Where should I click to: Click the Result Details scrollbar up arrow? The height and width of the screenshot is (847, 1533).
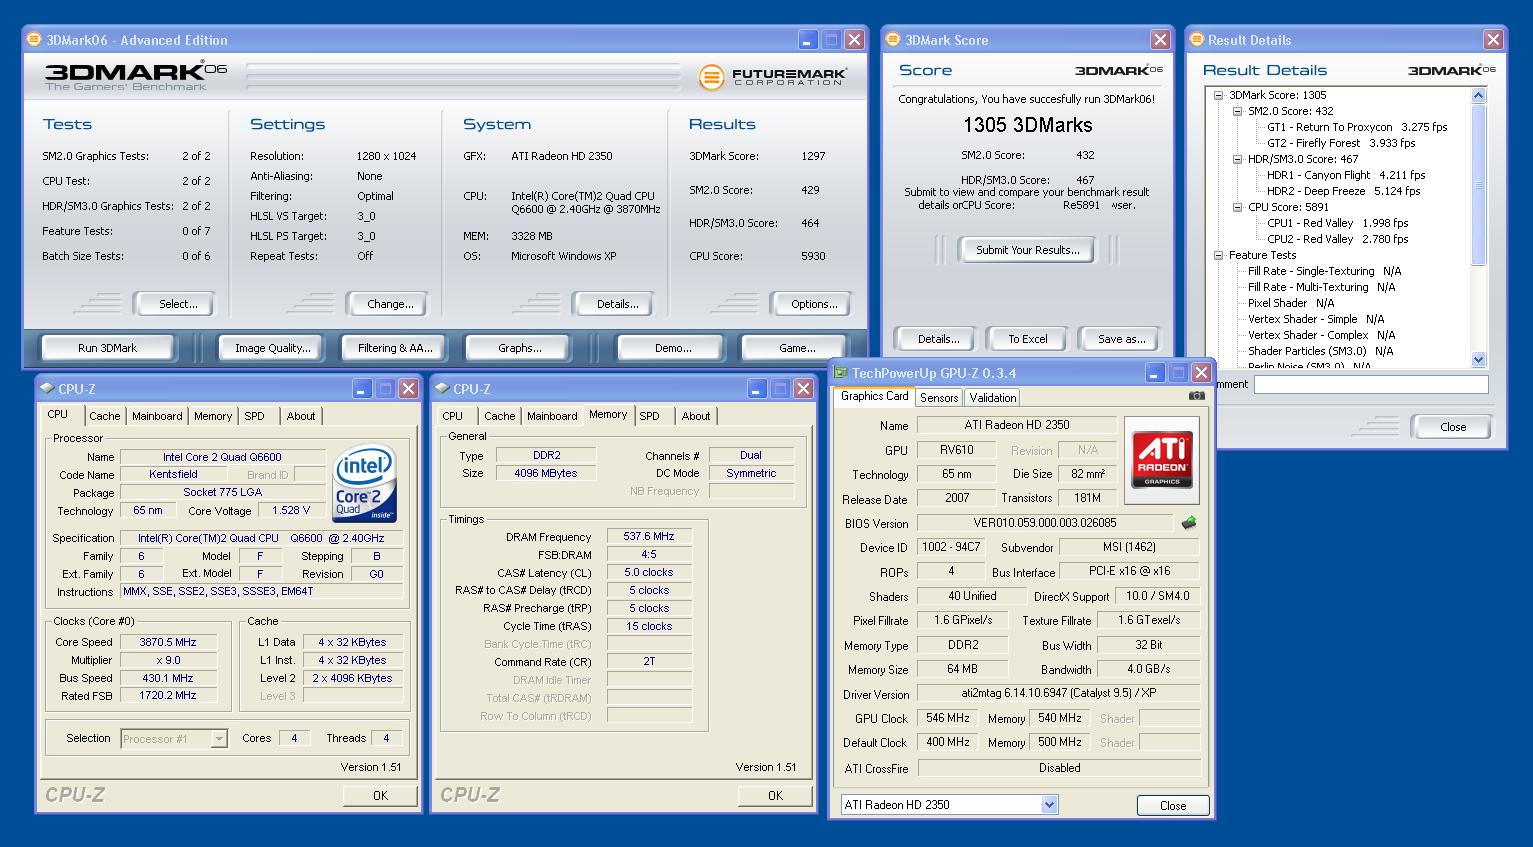coord(1479,95)
